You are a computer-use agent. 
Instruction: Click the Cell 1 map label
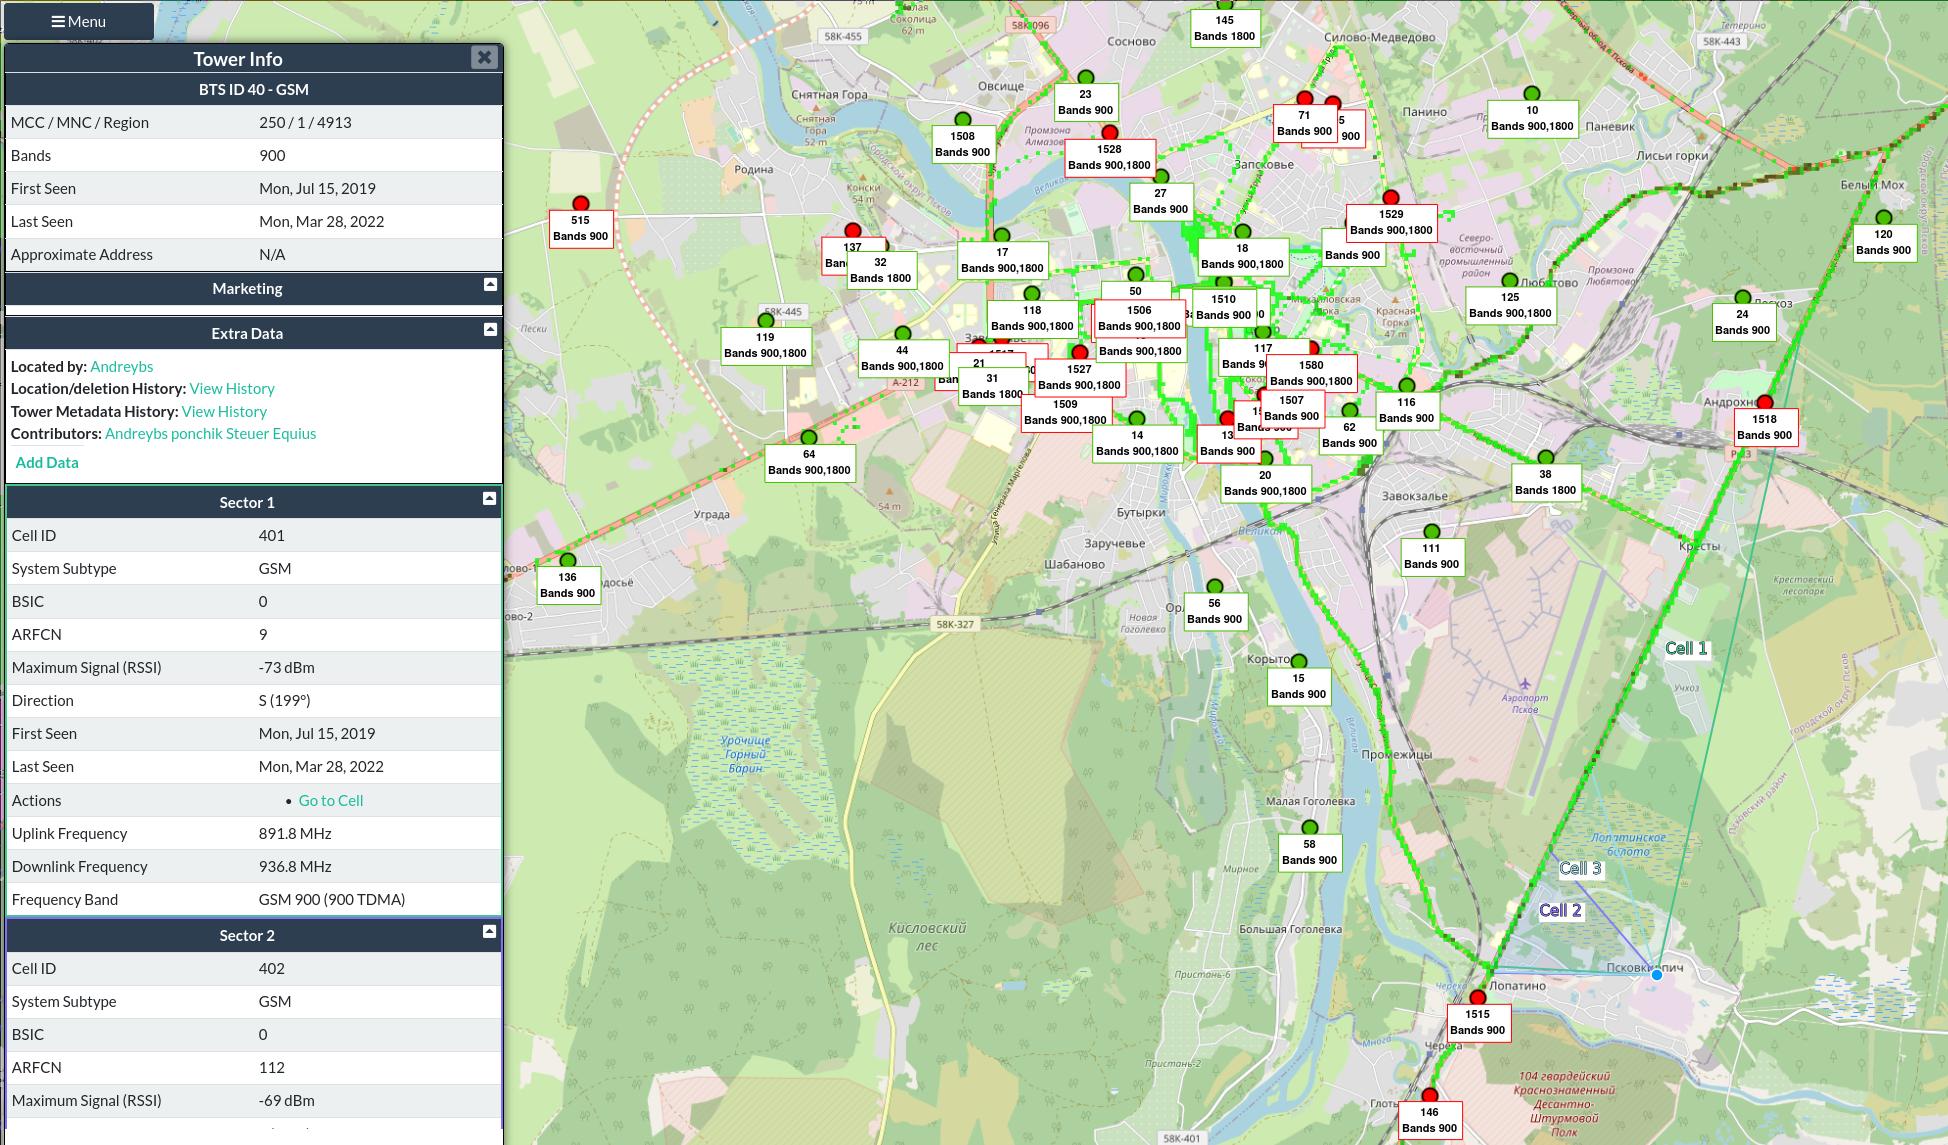coord(1686,649)
